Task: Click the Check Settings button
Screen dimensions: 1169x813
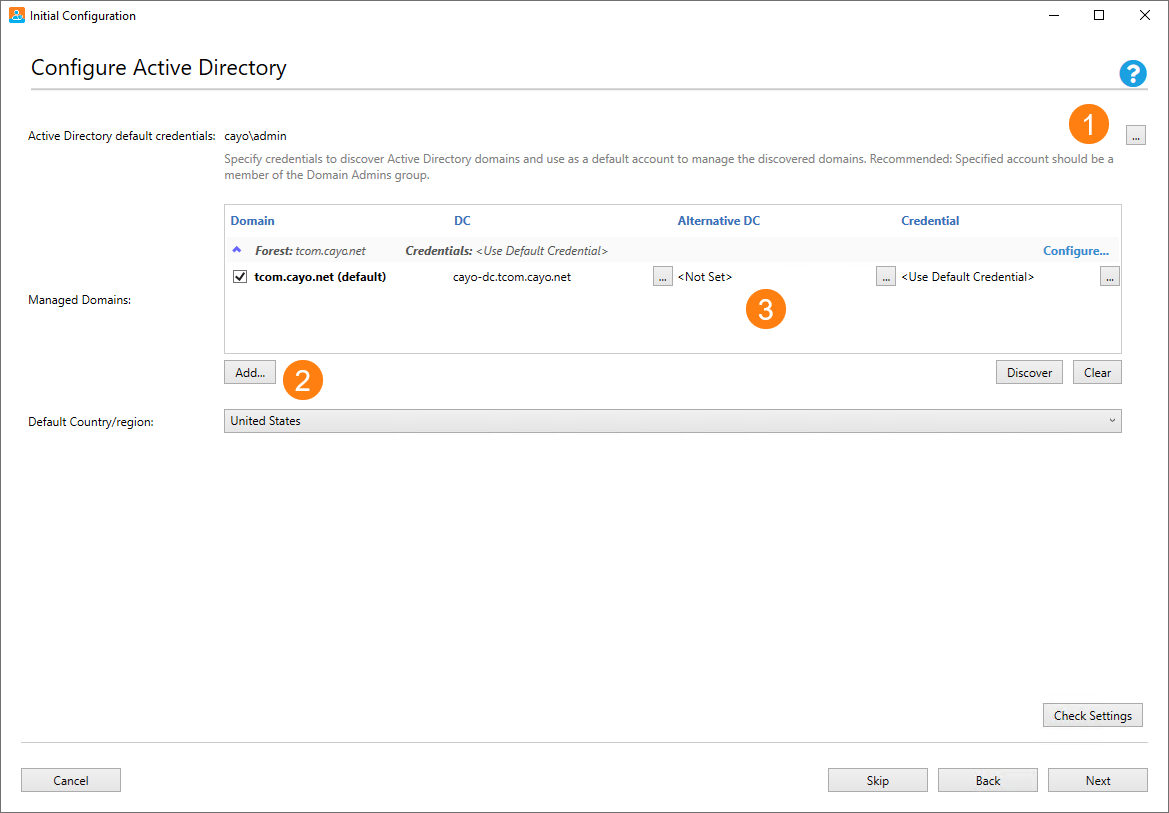Action: [1092, 715]
